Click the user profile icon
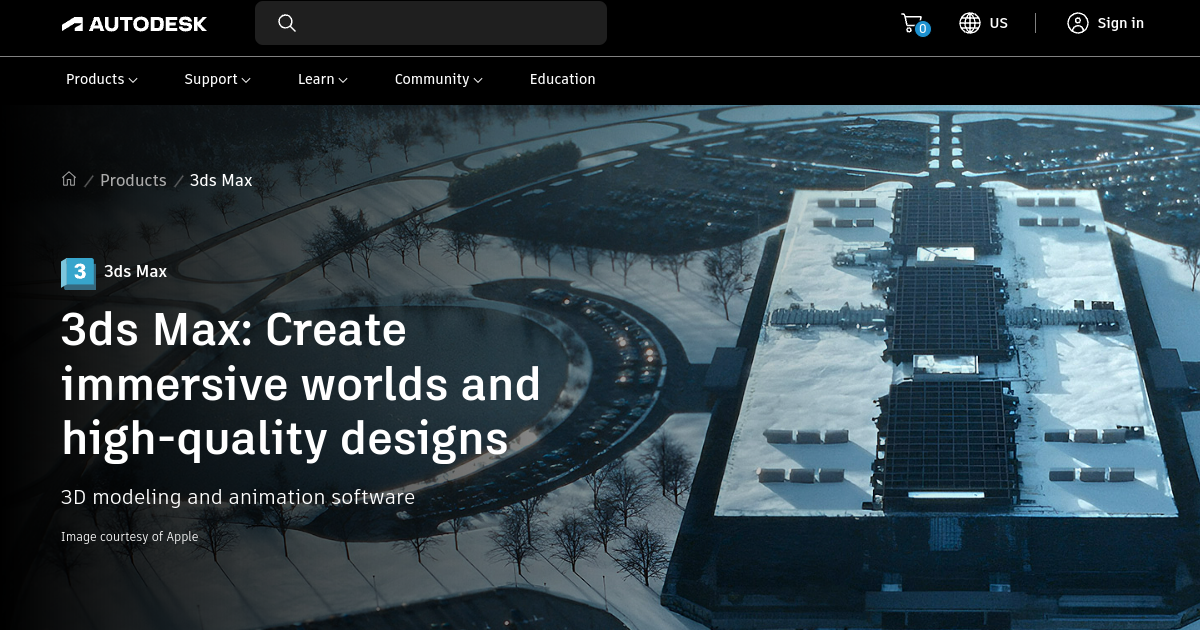1200x630 pixels. (1077, 23)
